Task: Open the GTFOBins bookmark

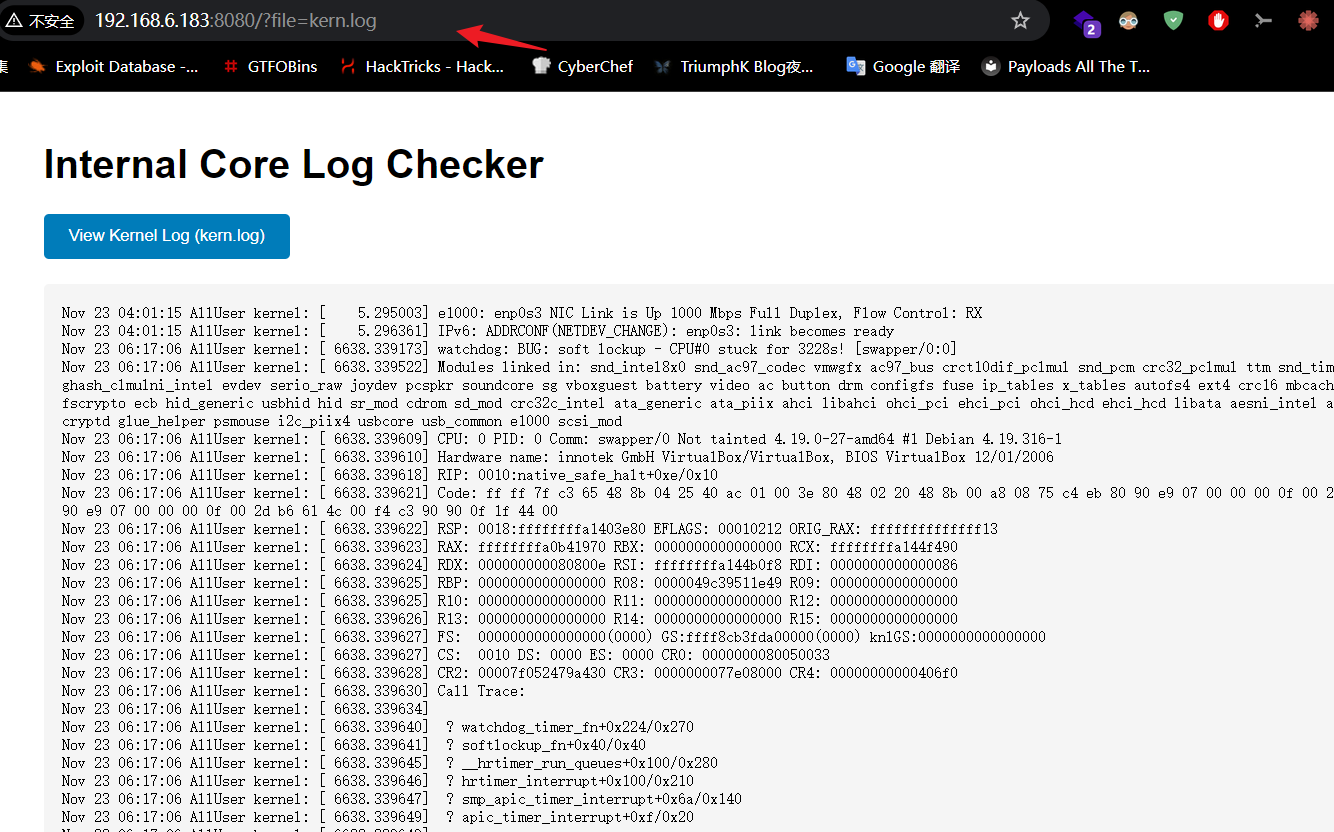Action: (x=270, y=67)
